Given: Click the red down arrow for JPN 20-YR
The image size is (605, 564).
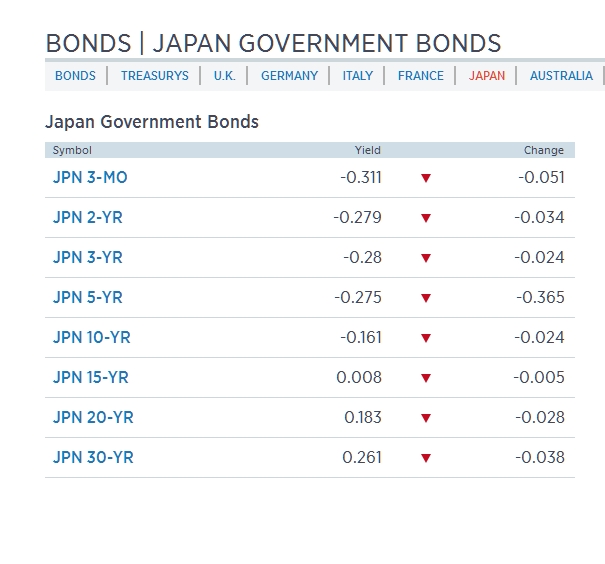Looking at the screenshot, I should (x=425, y=418).
